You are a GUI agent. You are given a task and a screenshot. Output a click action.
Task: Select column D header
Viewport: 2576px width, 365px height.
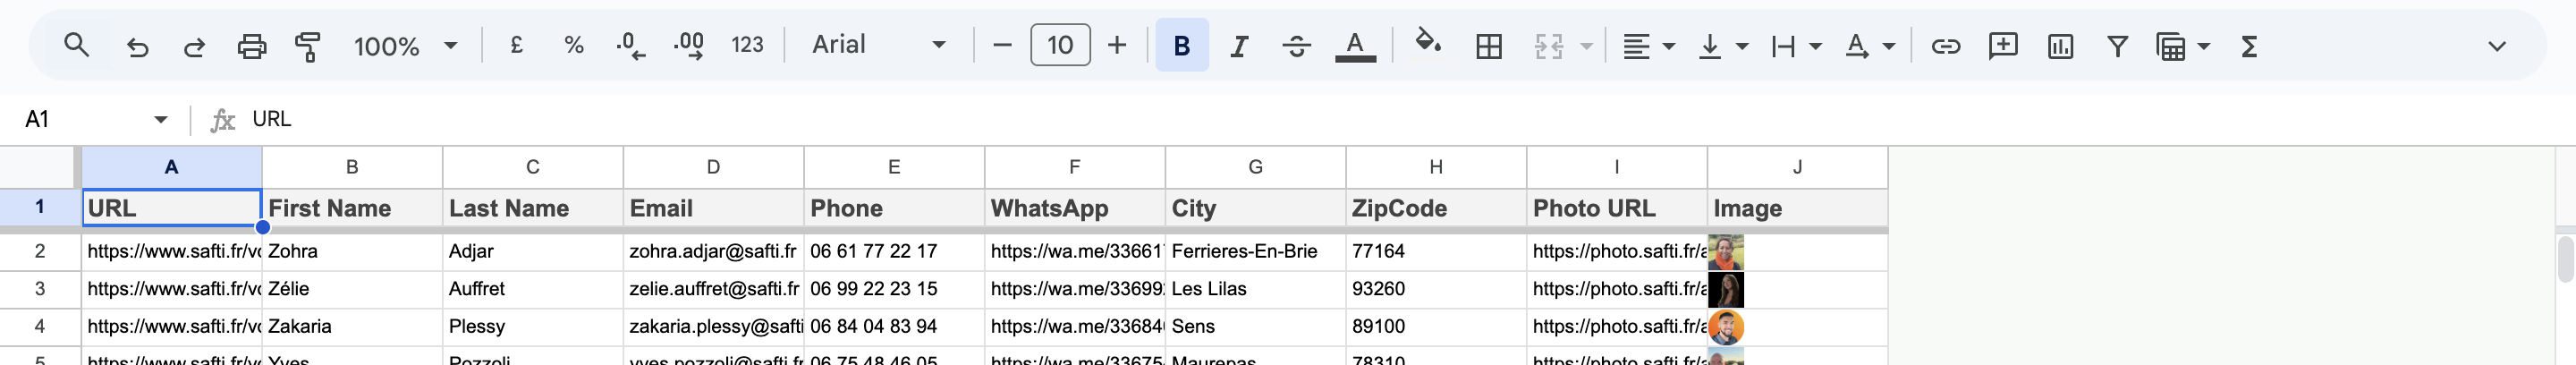point(713,167)
